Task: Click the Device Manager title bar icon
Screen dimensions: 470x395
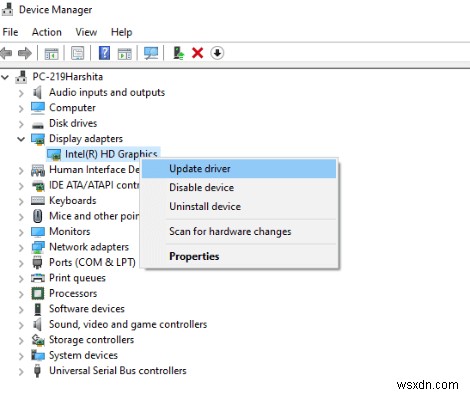Action: point(7,9)
